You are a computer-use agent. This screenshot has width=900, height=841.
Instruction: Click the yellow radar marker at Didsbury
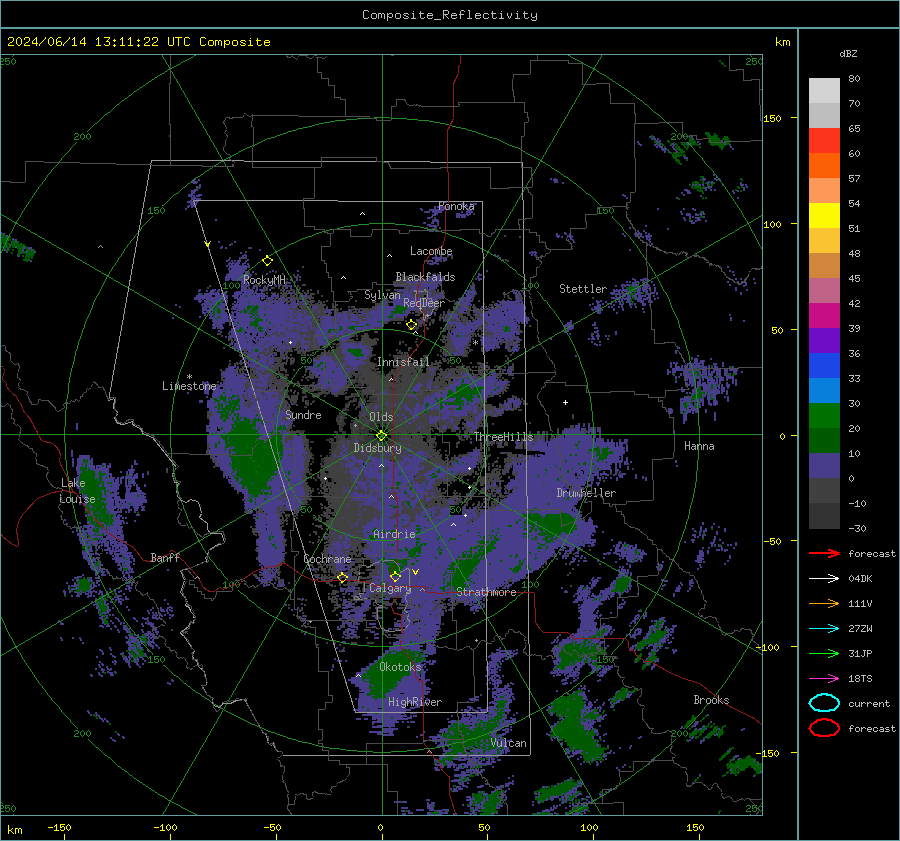coord(382,436)
